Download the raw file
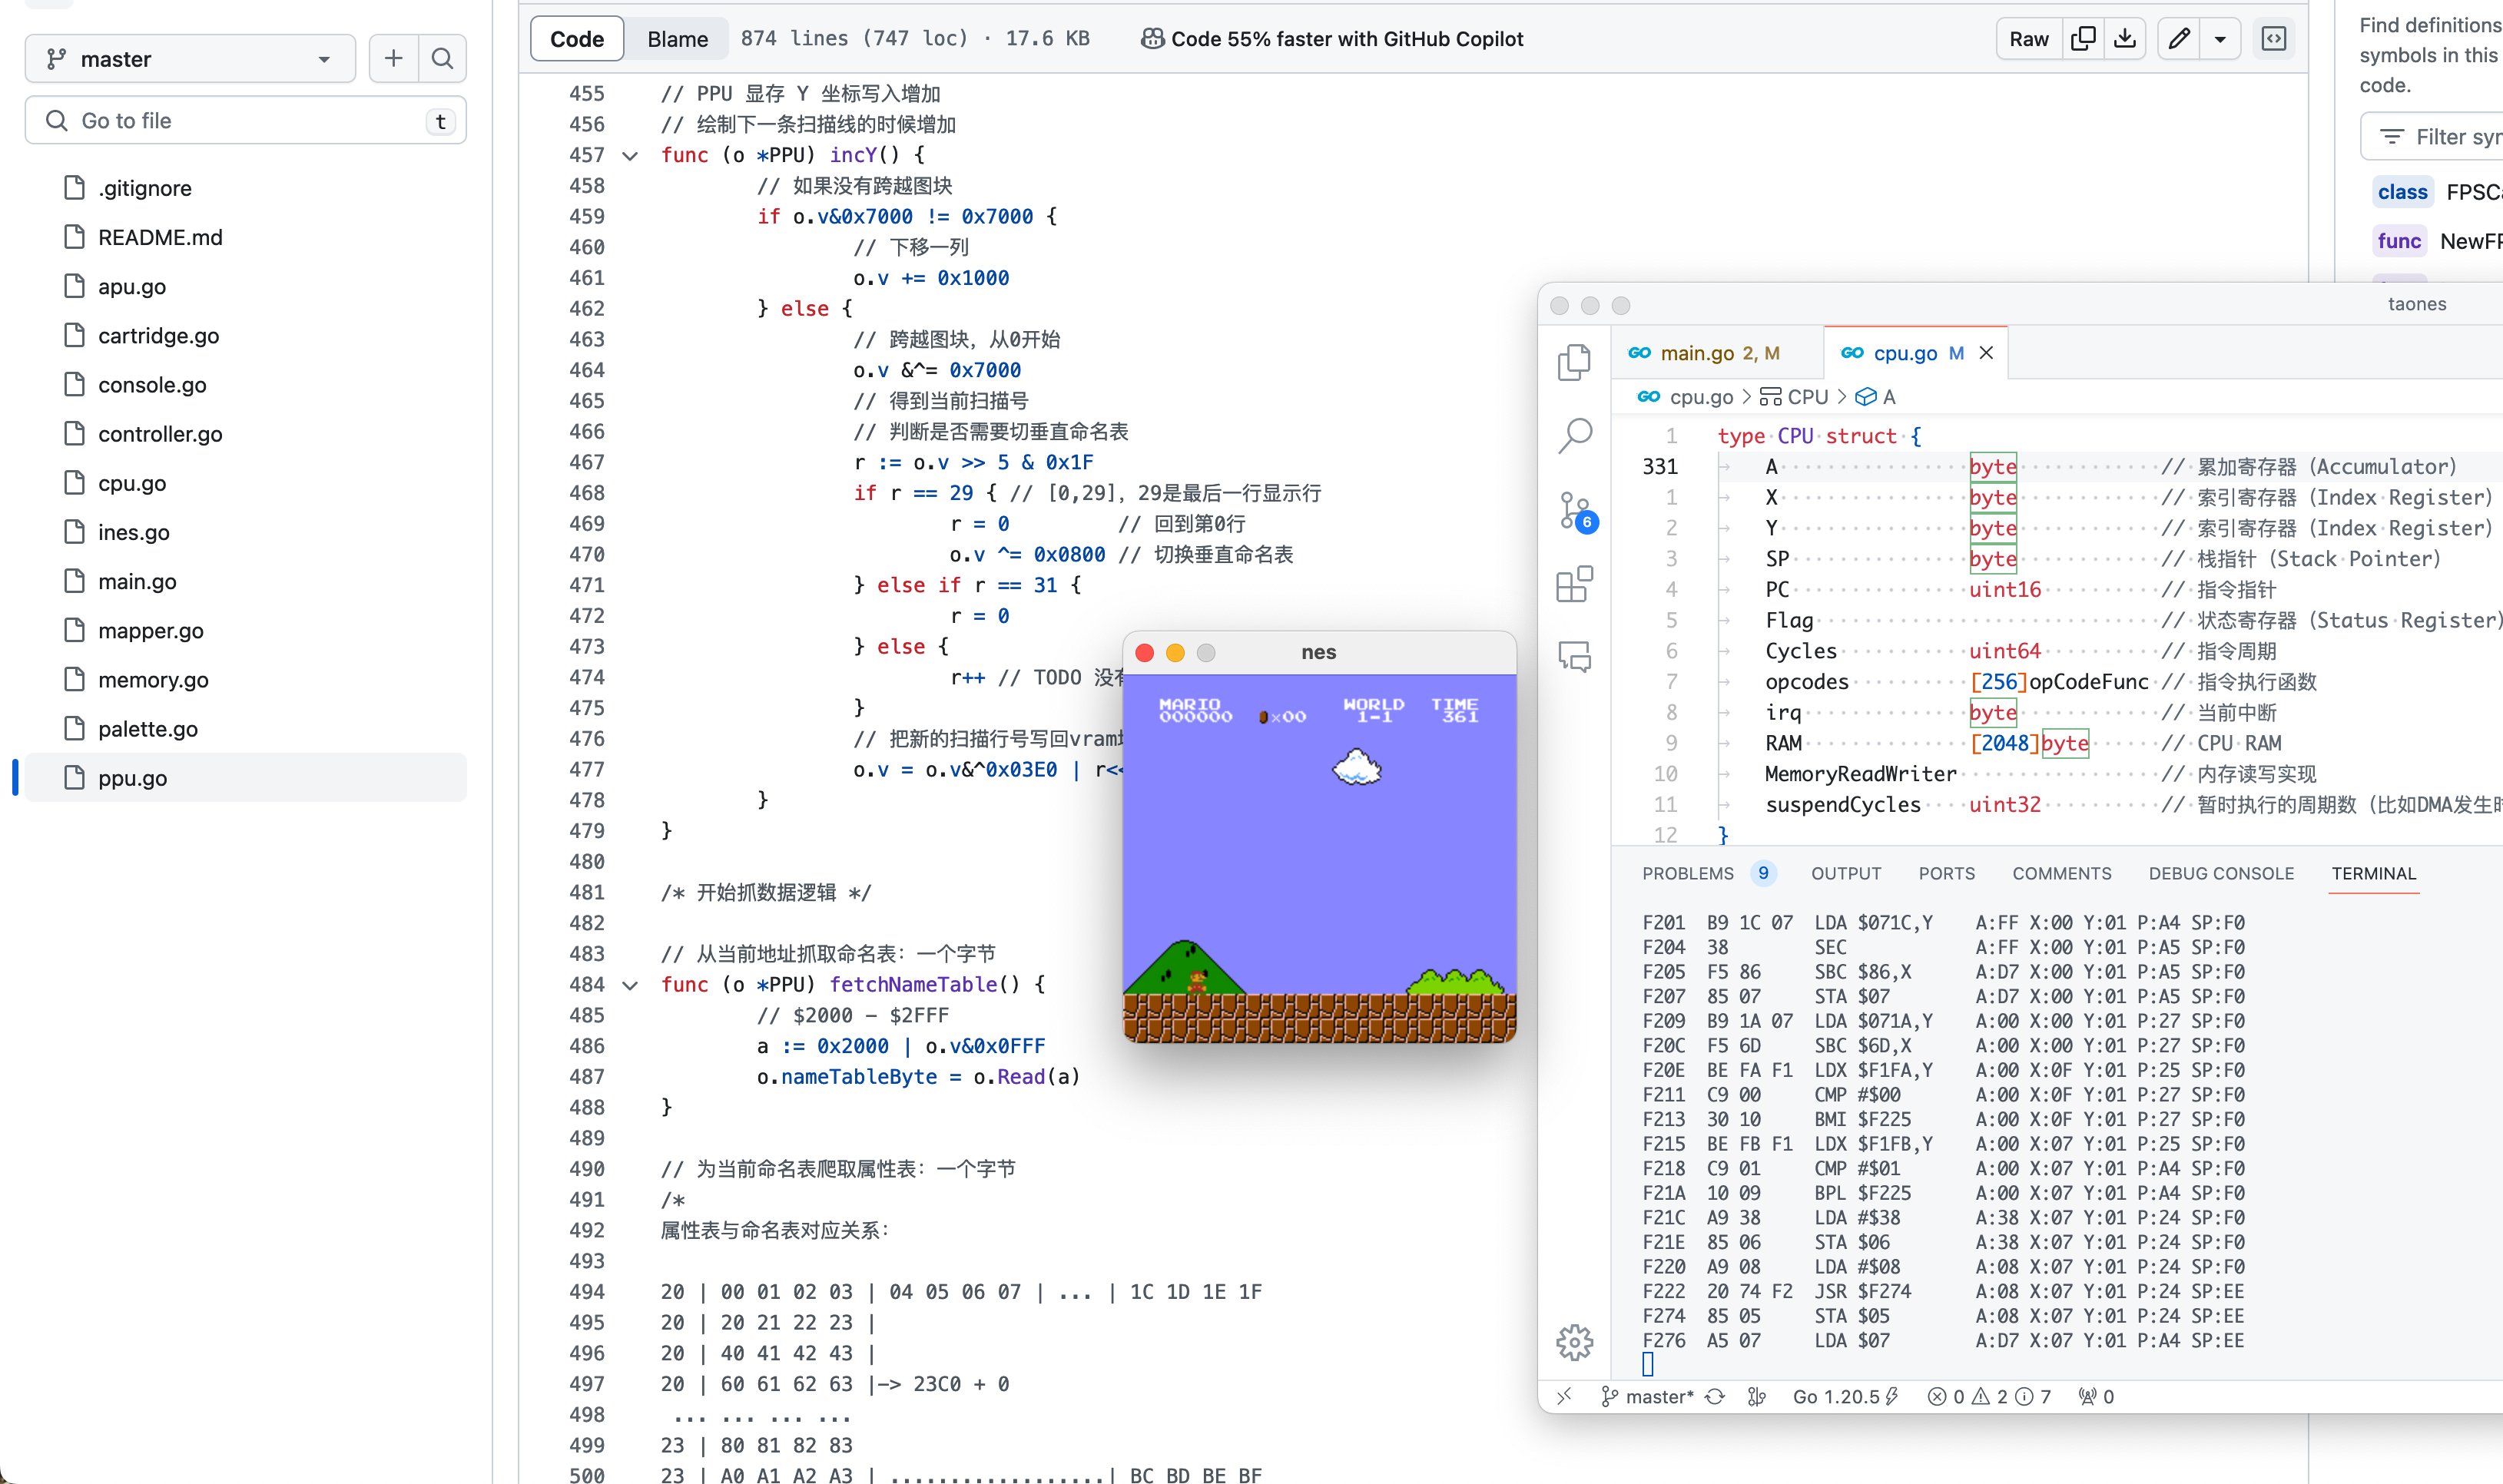Viewport: 2503px width, 1484px height. pos(2125,39)
